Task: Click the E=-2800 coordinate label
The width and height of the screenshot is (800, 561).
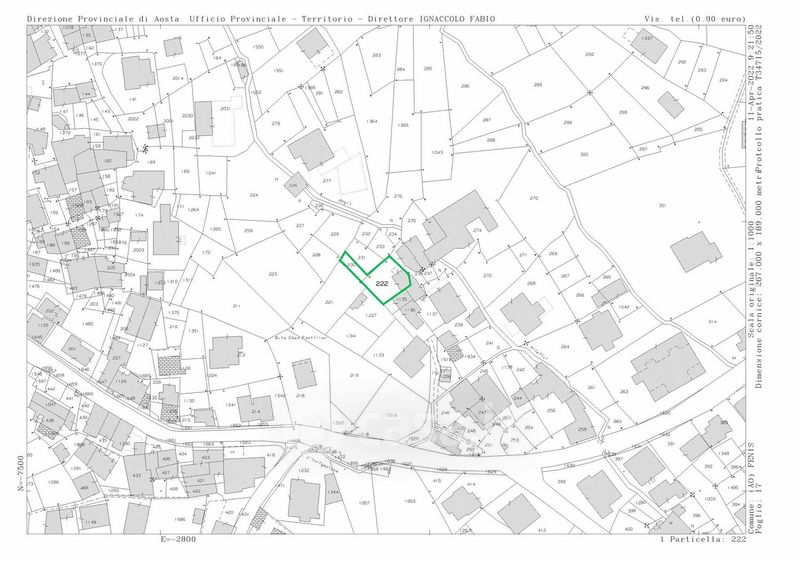Action: (x=179, y=538)
